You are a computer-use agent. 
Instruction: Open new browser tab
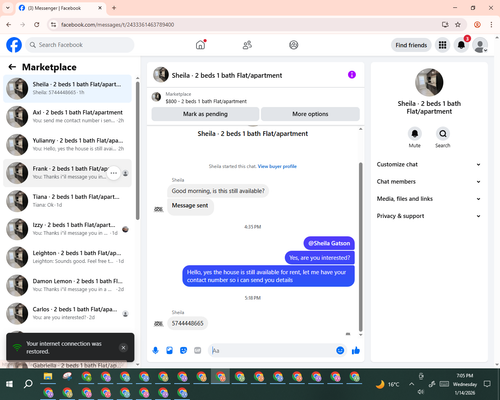point(114,8)
